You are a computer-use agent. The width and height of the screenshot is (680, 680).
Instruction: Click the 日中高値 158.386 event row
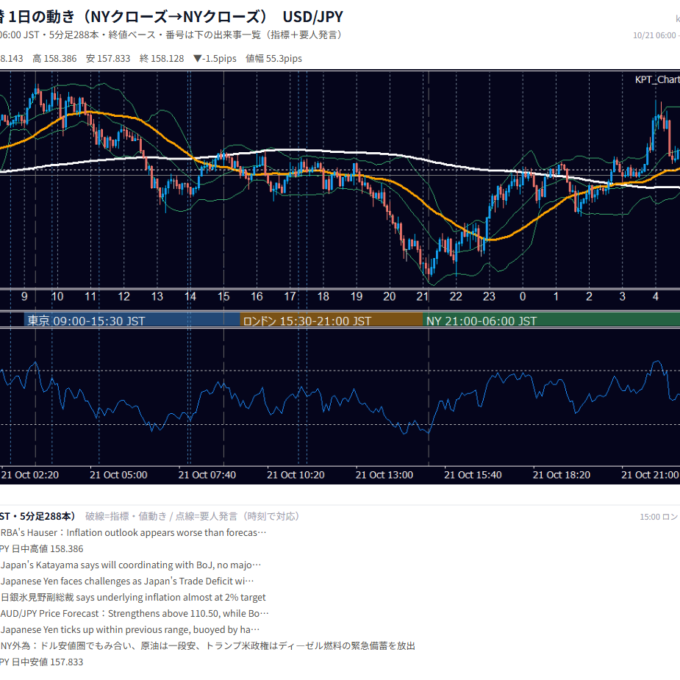click(x=42, y=549)
